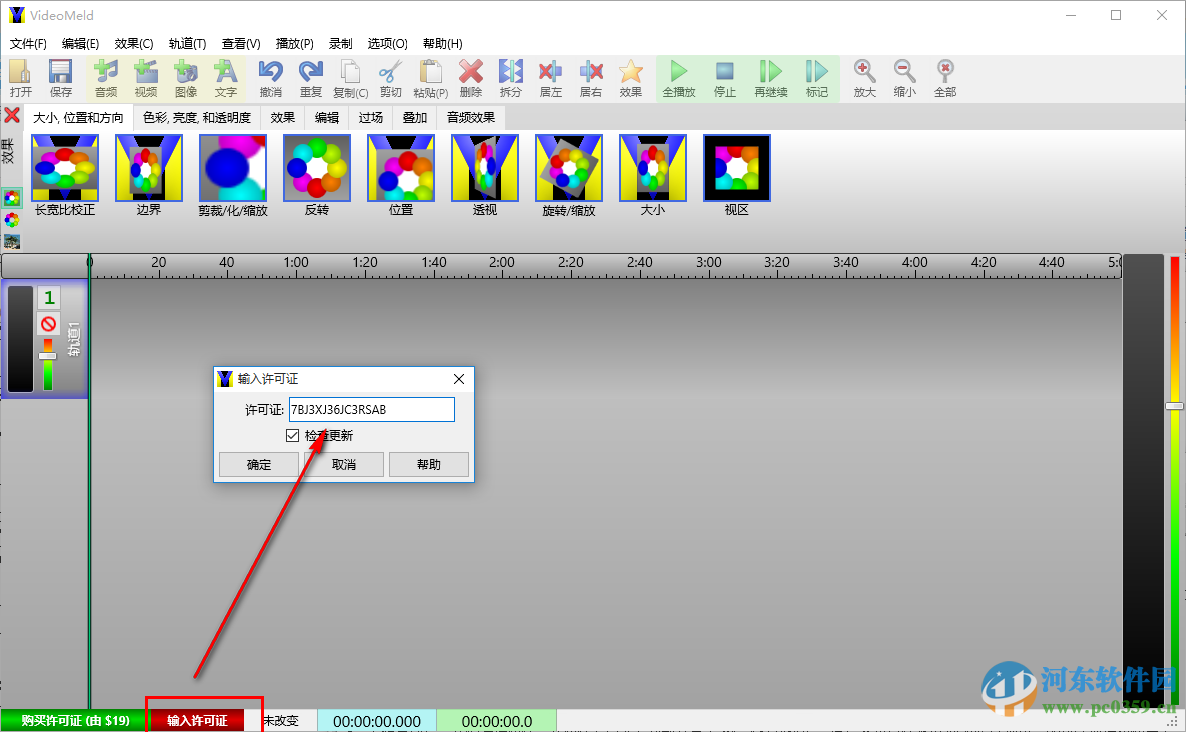Click the Undo (撤消) icon

[x=270, y=78]
